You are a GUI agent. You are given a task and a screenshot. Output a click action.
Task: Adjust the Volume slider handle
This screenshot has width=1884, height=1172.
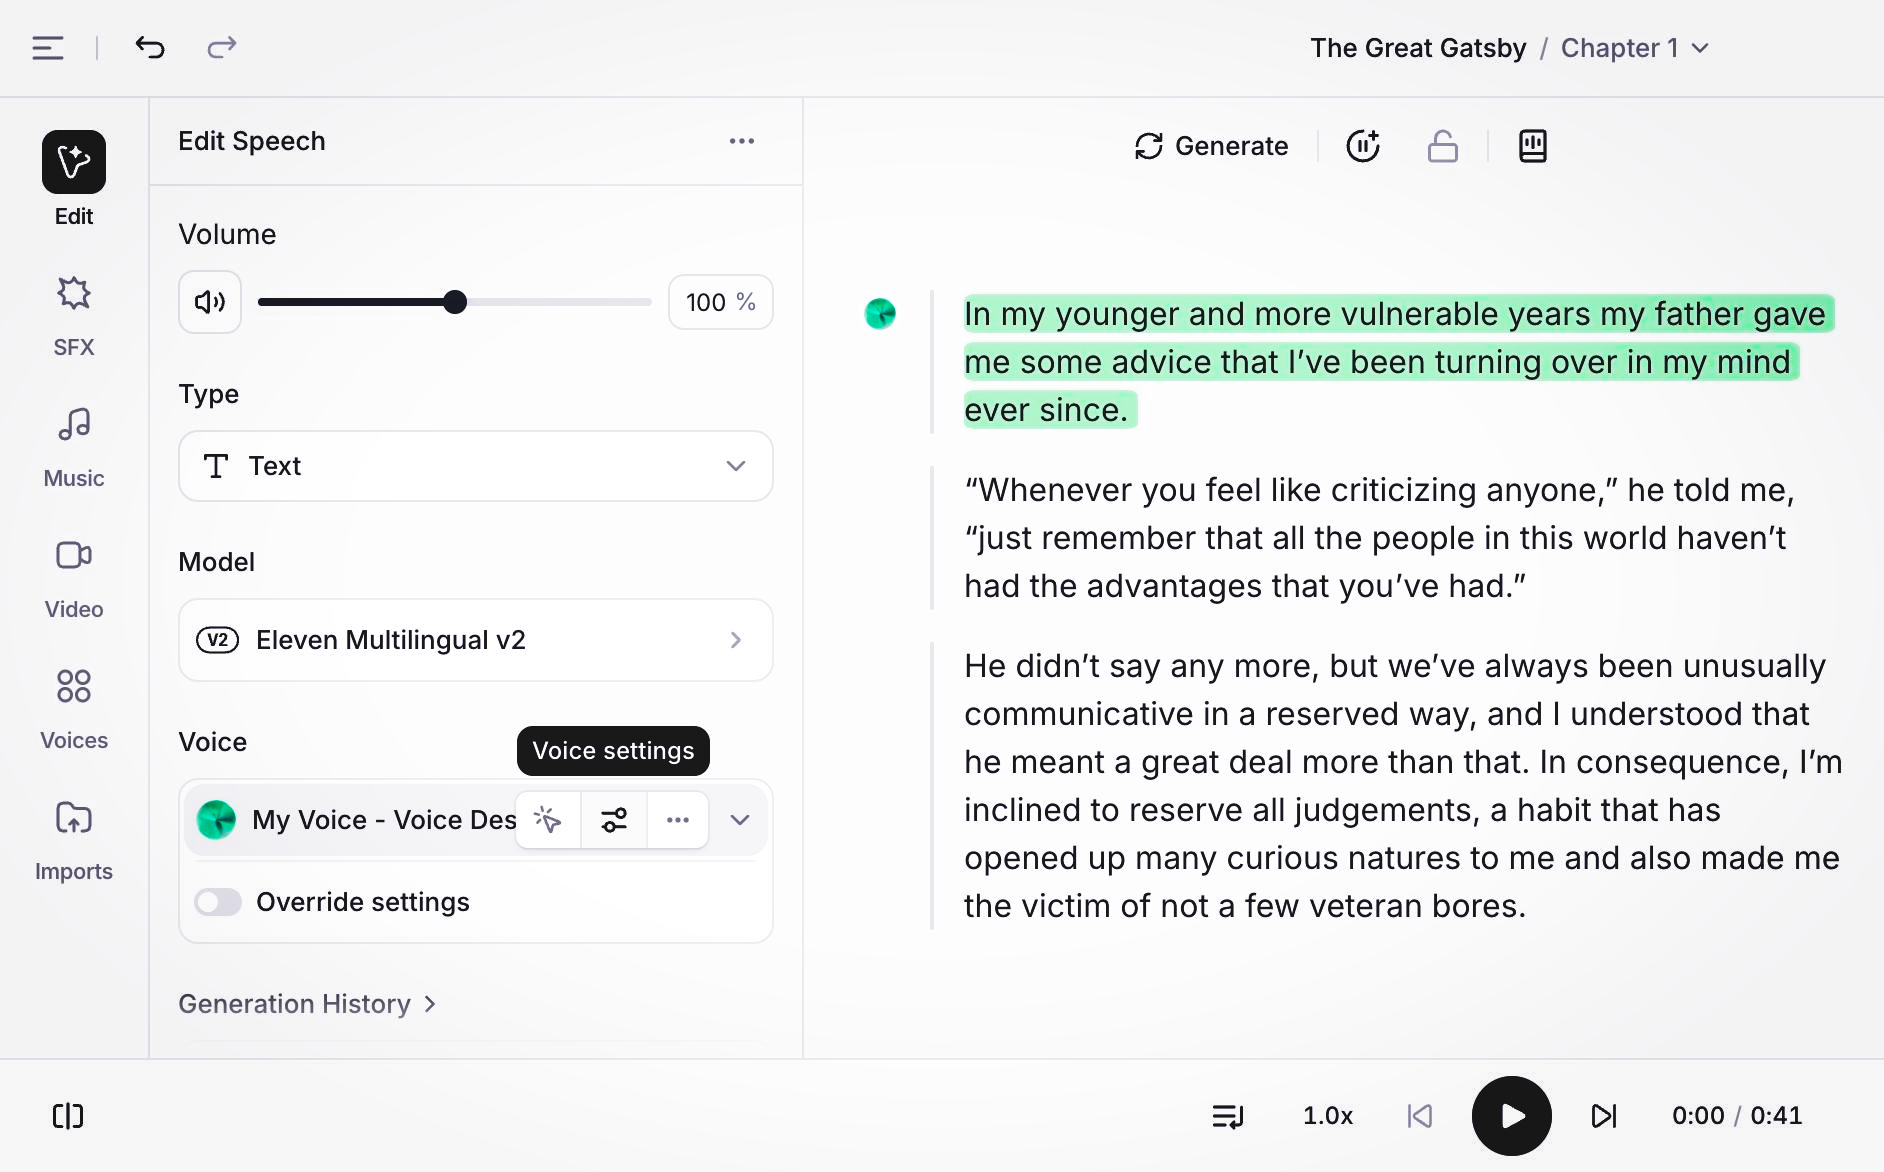(x=455, y=302)
